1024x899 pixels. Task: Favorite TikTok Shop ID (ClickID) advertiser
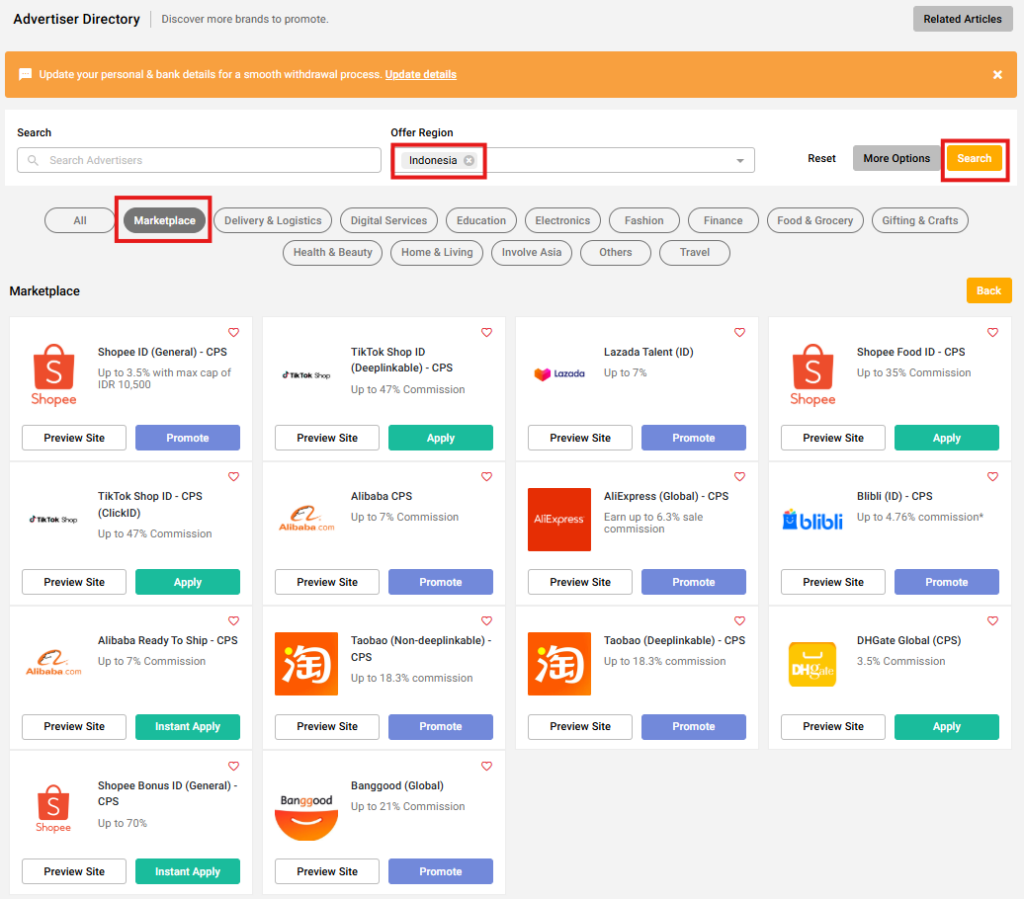pyautogui.click(x=234, y=477)
